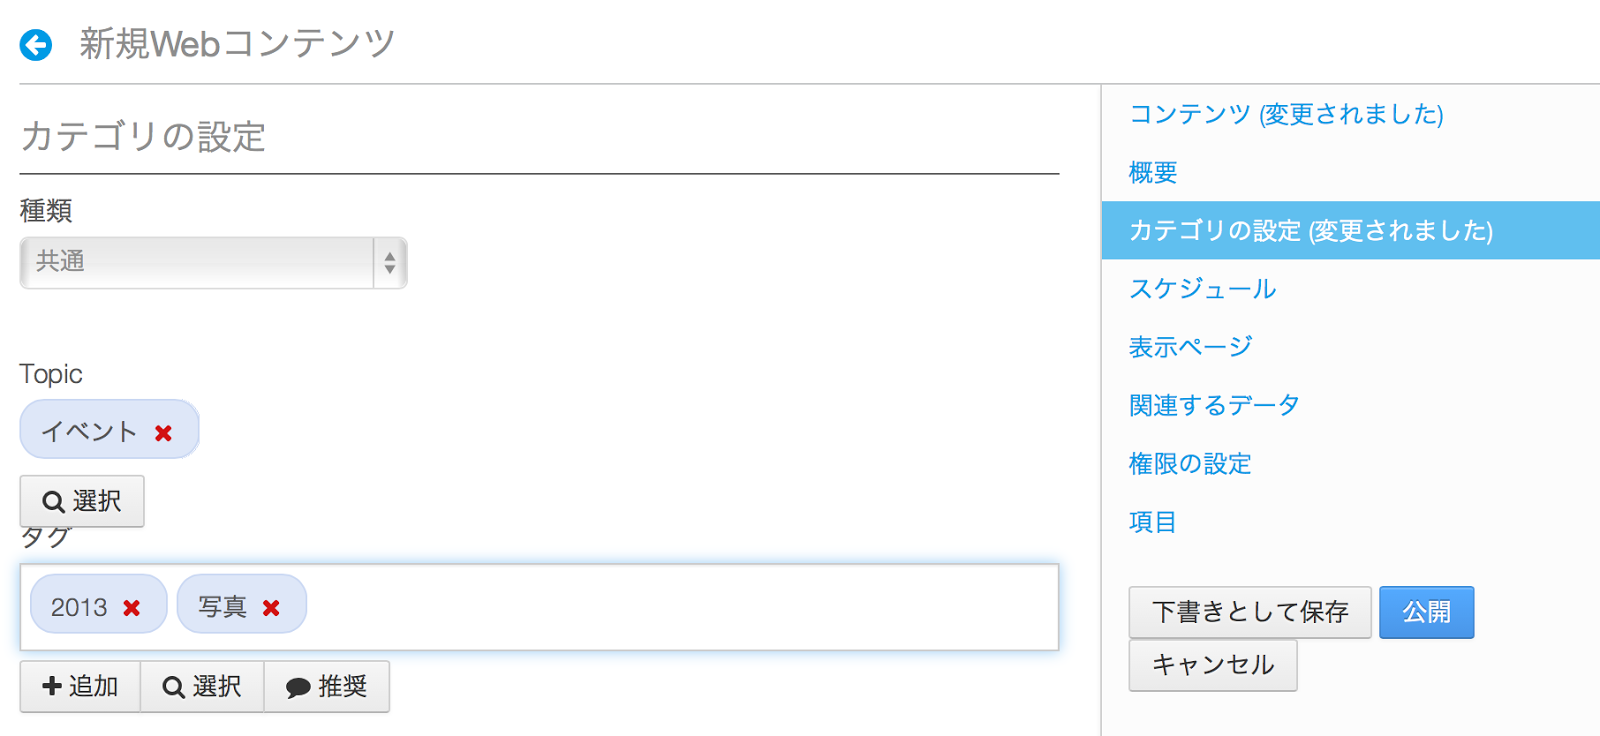Image resolution: width=1600 pixels, height=736 pixels.
Task: Open the 表示ページ section
Action: point(1191,347)
